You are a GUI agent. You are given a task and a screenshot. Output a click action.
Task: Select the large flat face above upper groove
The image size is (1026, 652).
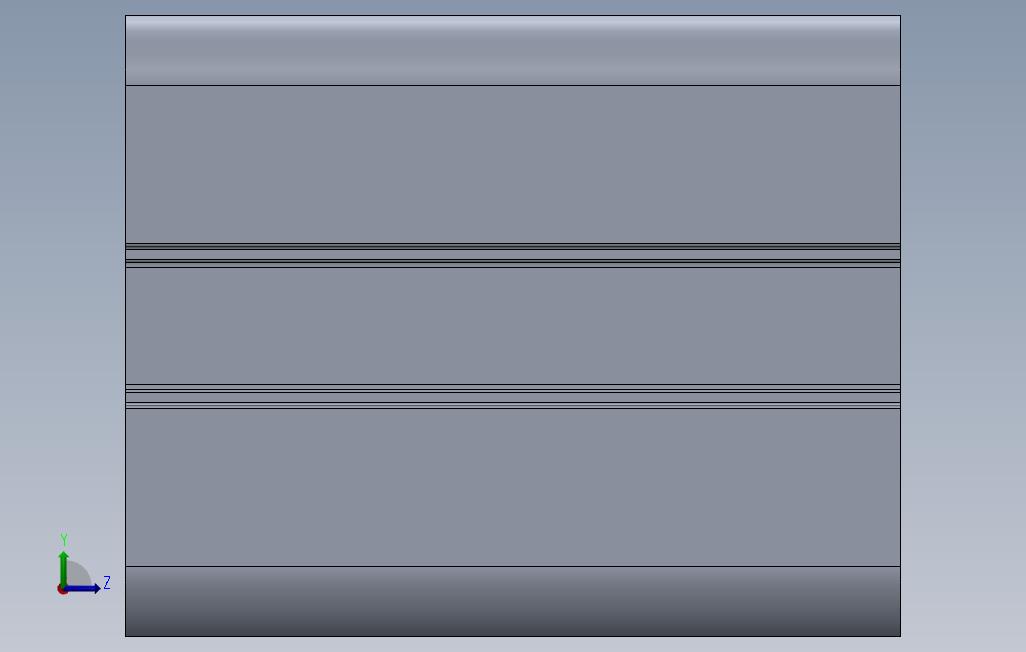point(513,164)
